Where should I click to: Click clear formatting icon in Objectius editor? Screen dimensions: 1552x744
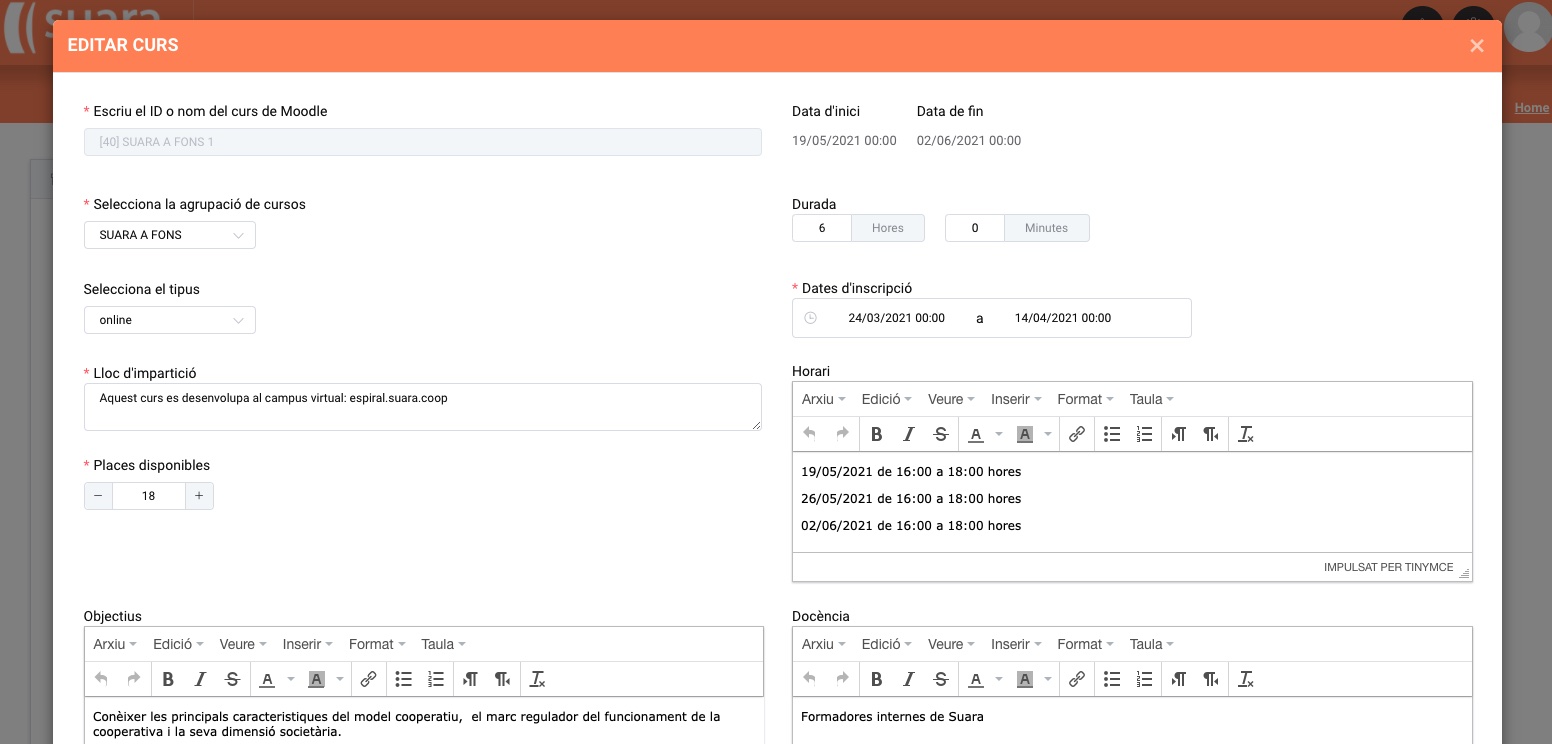pos(537,679)
